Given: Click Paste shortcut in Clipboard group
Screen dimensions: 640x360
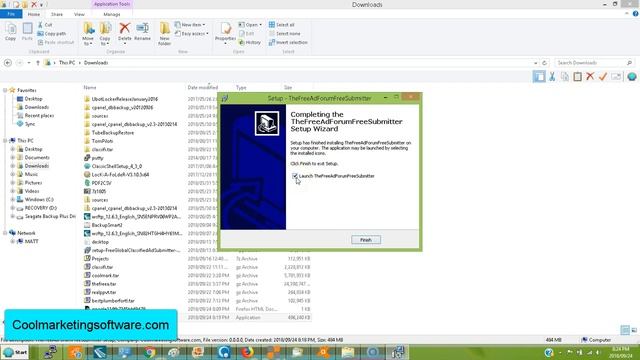Looking at the screenshot, I should (x=56, y=42).
